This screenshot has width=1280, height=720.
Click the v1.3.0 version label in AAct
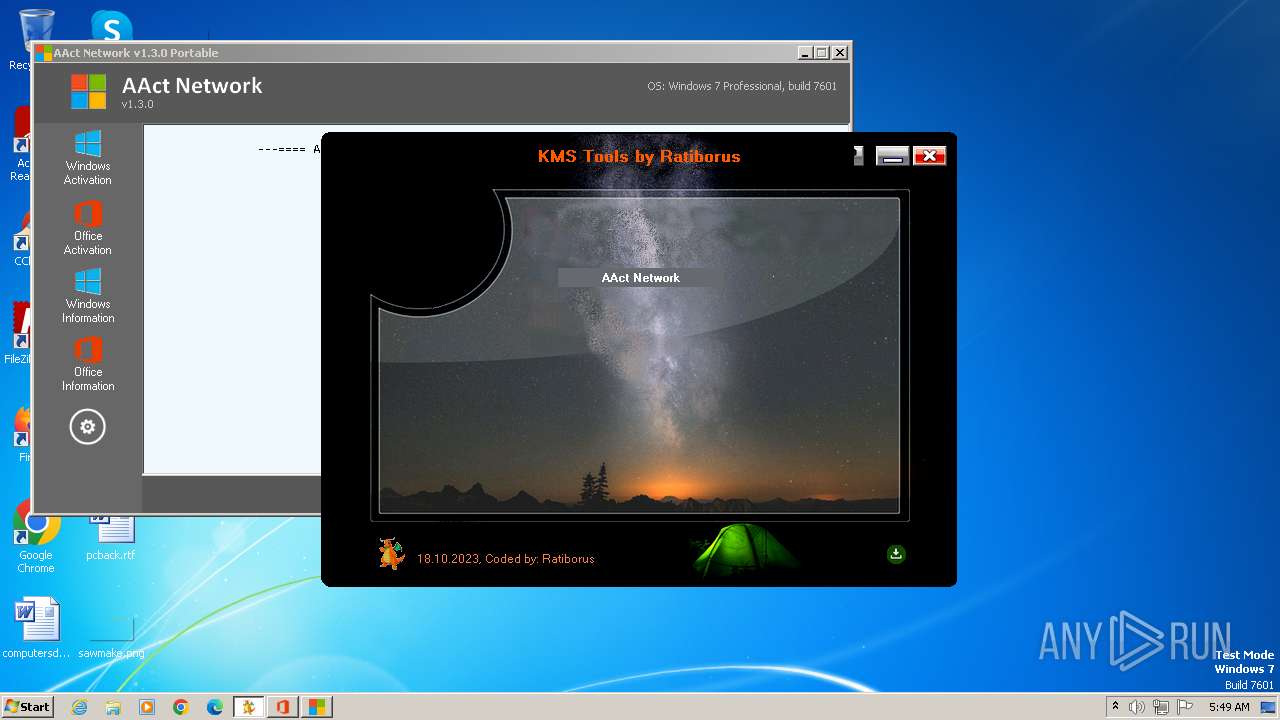pos(138,104)
